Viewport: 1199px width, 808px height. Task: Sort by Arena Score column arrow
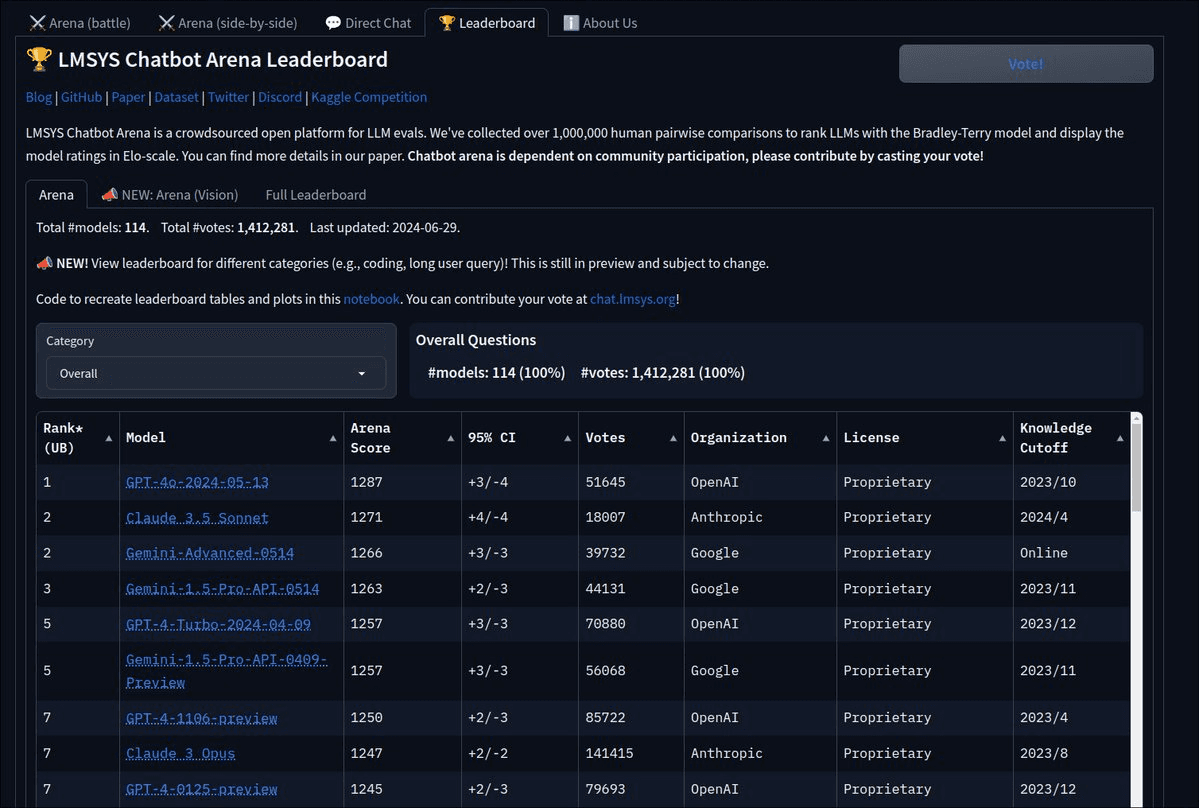point(450,438)
